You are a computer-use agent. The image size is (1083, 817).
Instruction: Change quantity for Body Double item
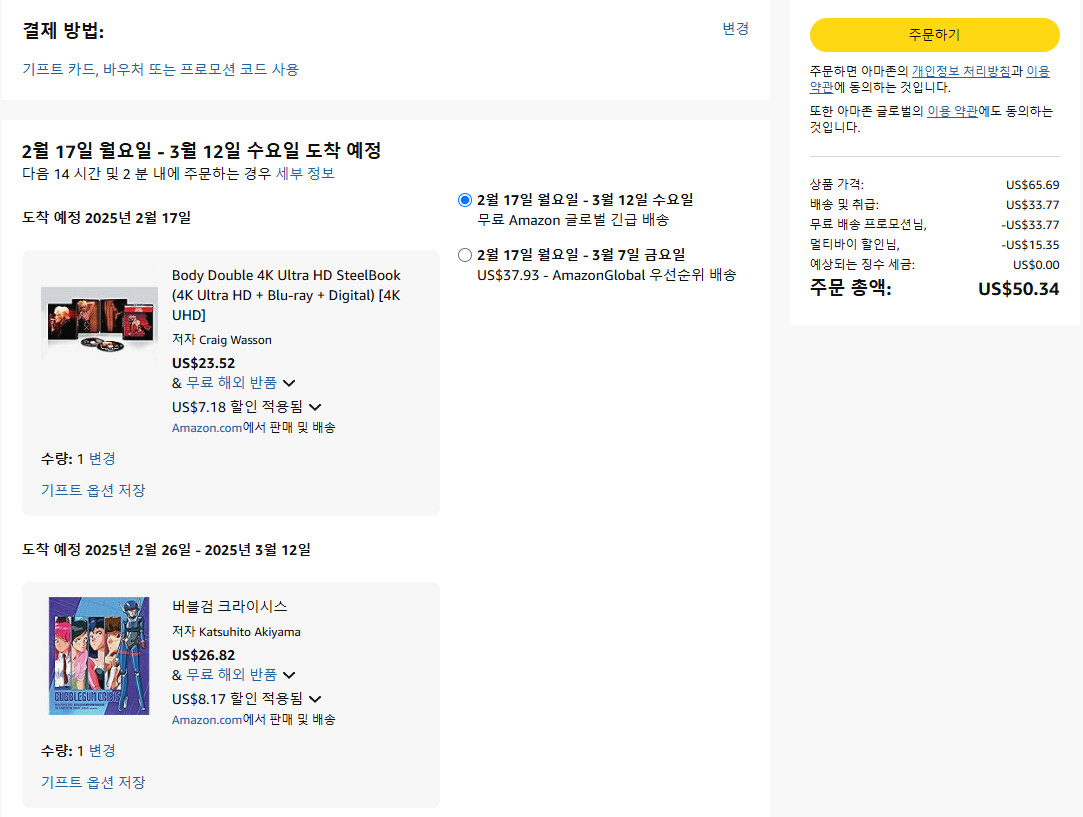tap(102, 459)
